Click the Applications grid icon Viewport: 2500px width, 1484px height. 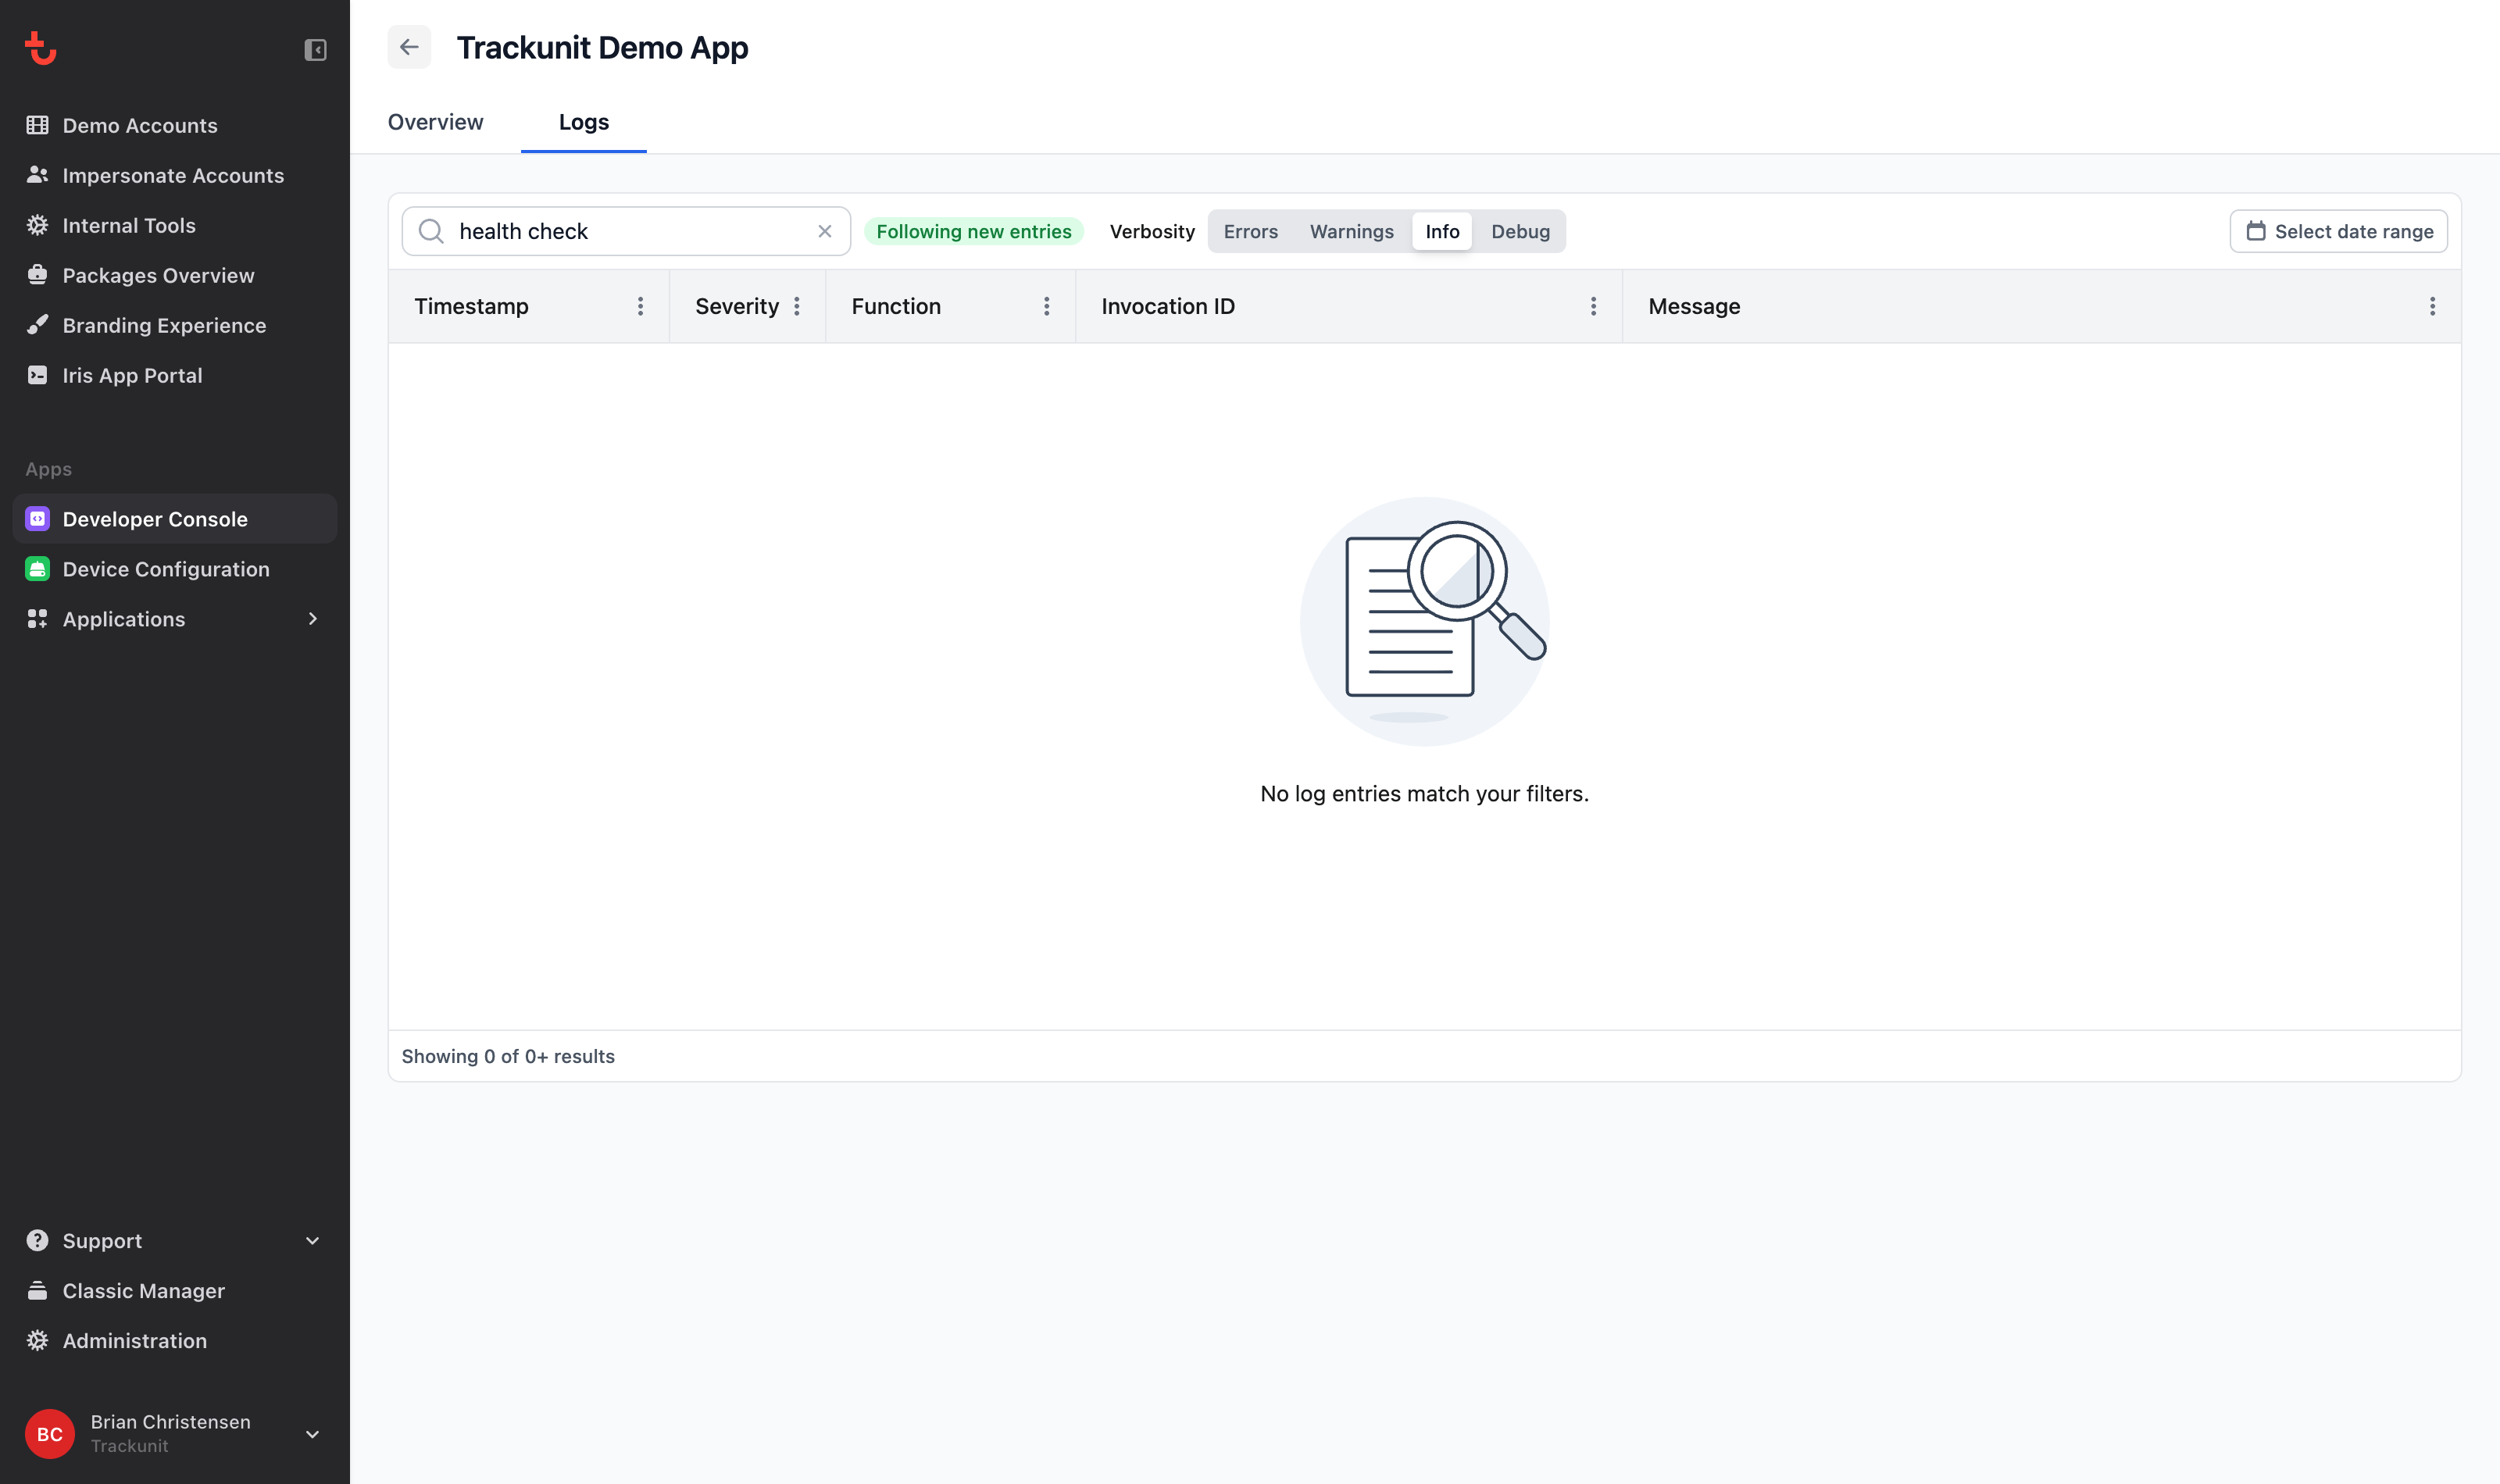click(x=37, y=619)
